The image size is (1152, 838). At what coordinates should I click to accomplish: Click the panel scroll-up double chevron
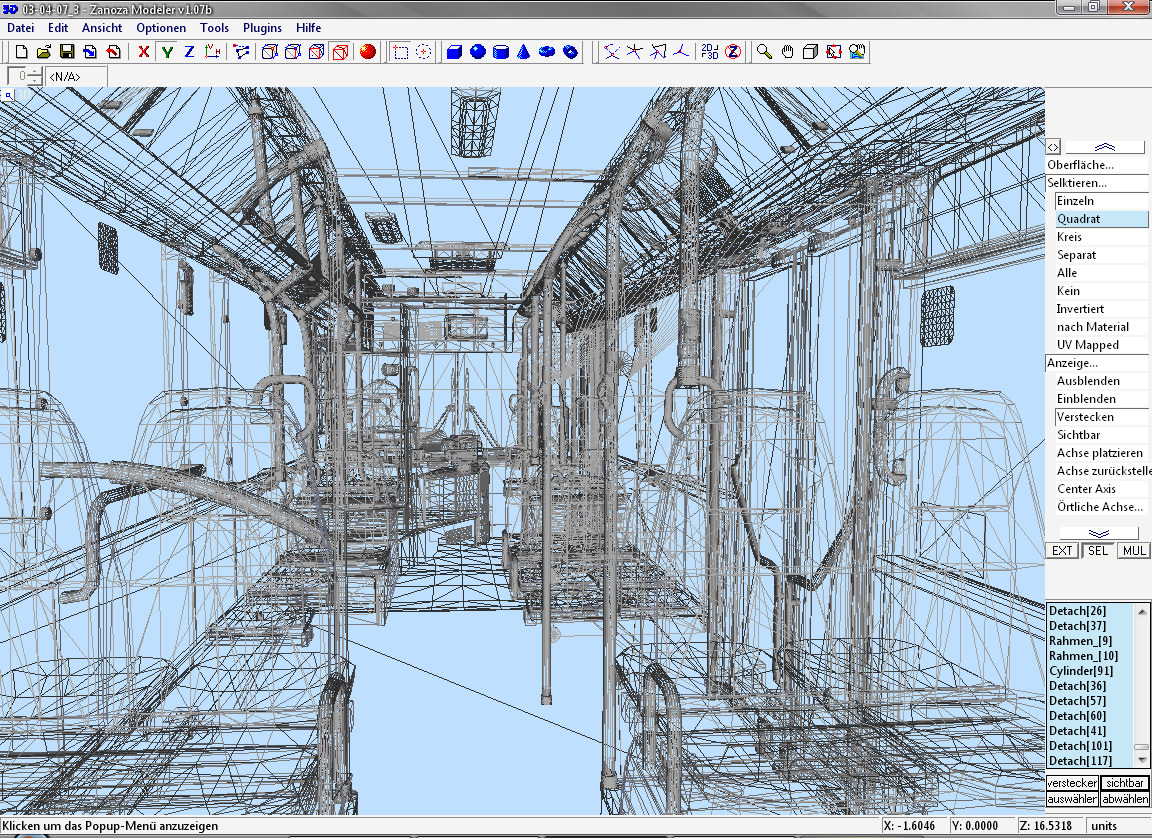[x=1105, y=147]
